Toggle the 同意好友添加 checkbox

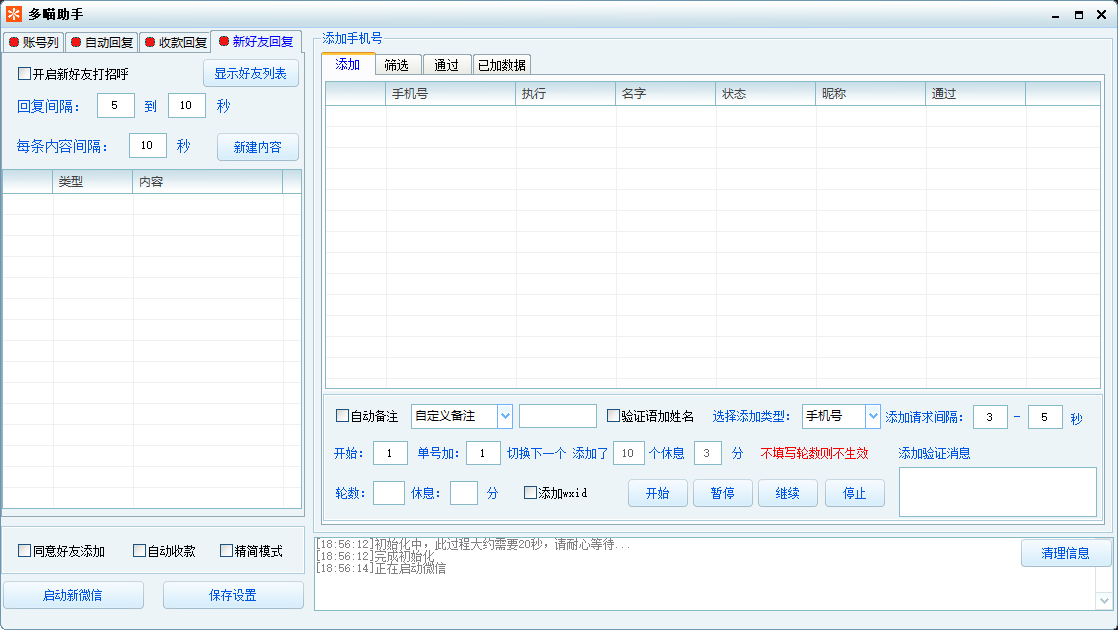[25, 551]
